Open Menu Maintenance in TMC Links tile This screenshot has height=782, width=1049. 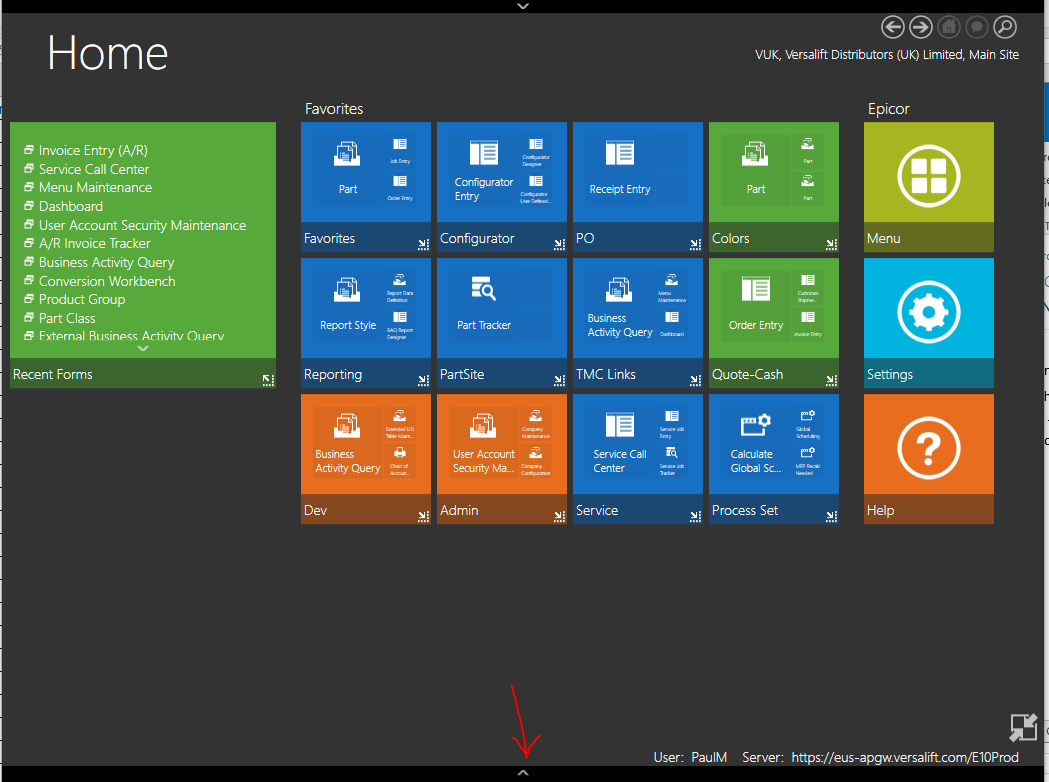click(672, 288)
